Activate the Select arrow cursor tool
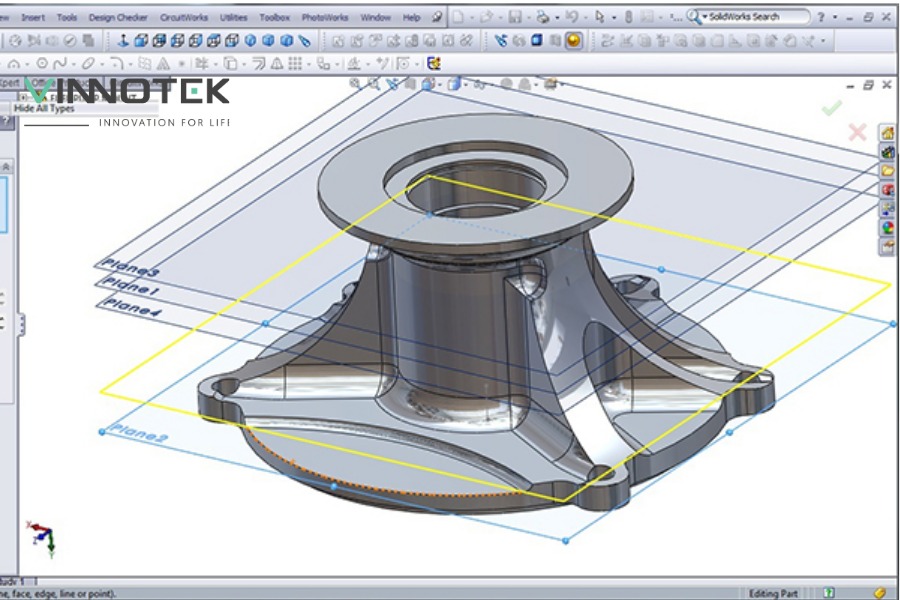This screenshot has width=900, height=600. (x=600, y=17)
